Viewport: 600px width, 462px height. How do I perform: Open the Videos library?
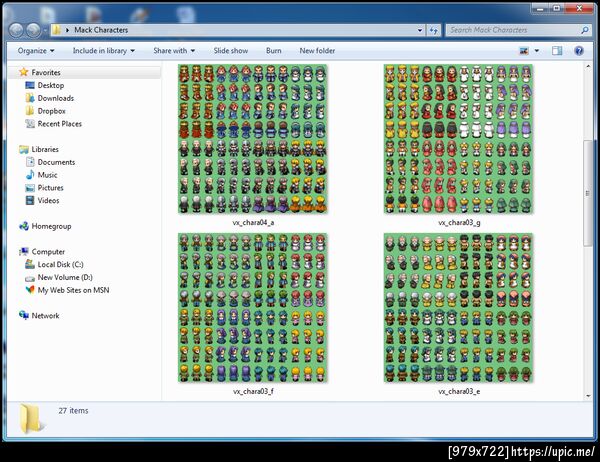point(49,201)
